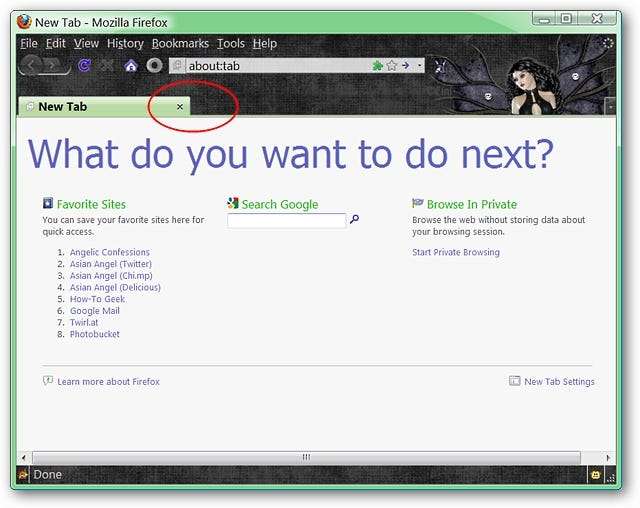Click the status bar icon beside Done

[23, 475]
